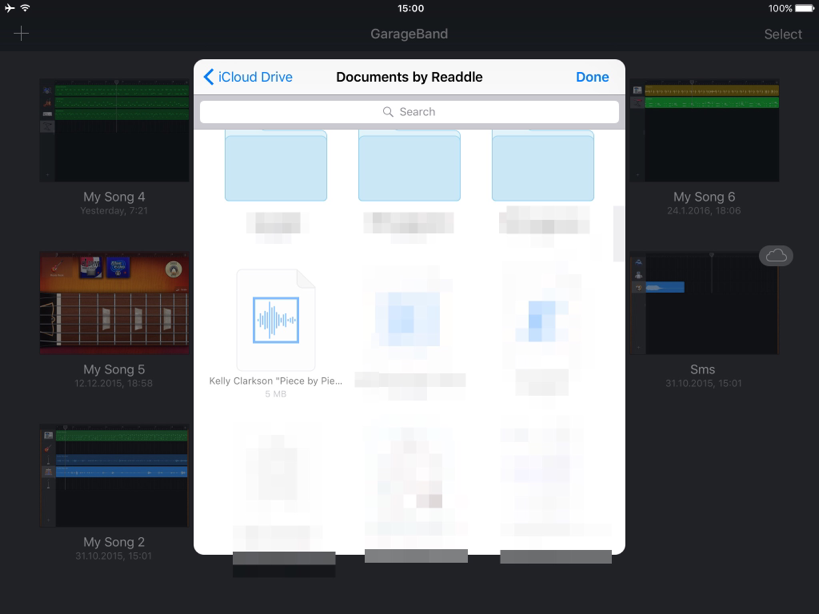The width and height of the screenshot is (819, 614).
Task: Open the first folder in the picker
Action: coord(276,166)
